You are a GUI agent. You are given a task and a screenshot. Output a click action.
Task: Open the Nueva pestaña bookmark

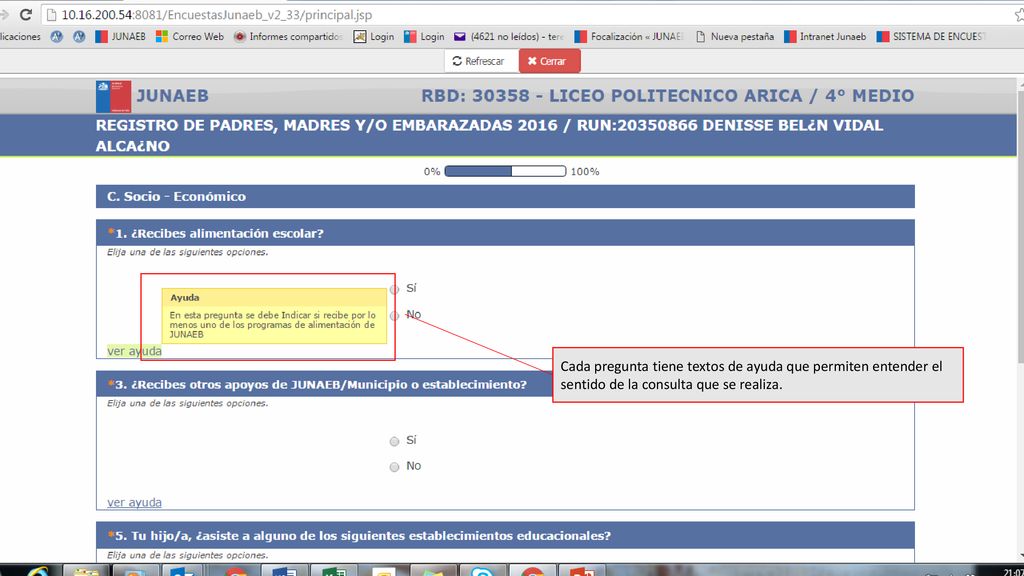(x=735, y=37)
